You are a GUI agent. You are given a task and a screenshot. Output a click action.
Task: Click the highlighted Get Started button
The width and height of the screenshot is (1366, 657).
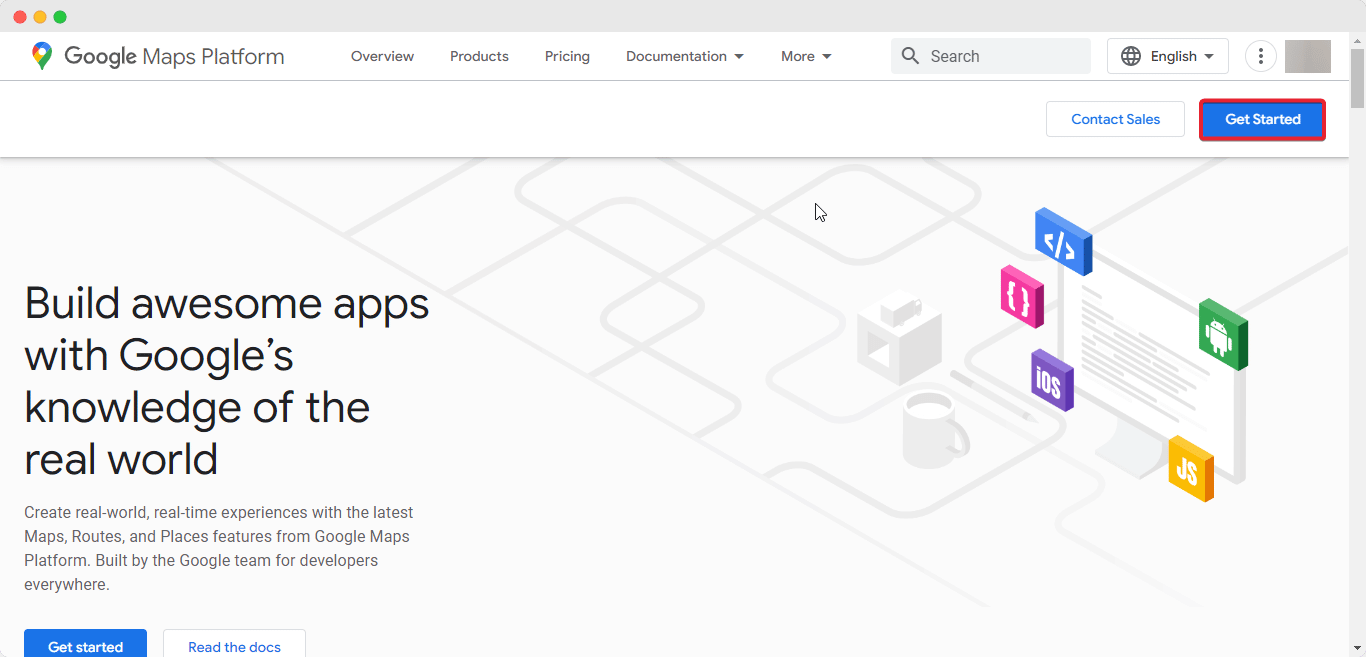pyautogui.click(x=1262, y=119)
